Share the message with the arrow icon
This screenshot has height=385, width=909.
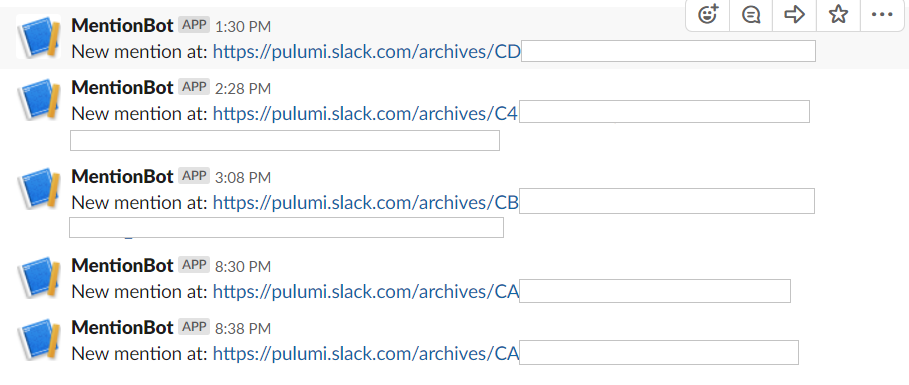pyautogui.click(x=794, y=14)
